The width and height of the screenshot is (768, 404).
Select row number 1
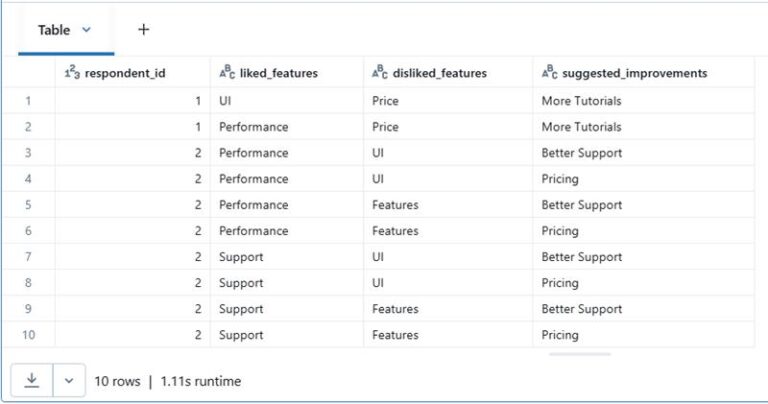coord(28,101)
